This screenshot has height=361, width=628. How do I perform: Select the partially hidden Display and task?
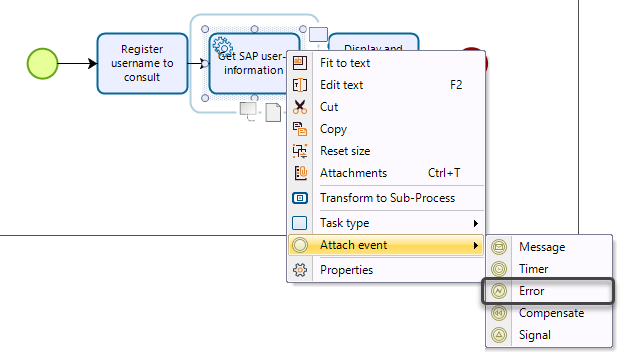(374, 42)
